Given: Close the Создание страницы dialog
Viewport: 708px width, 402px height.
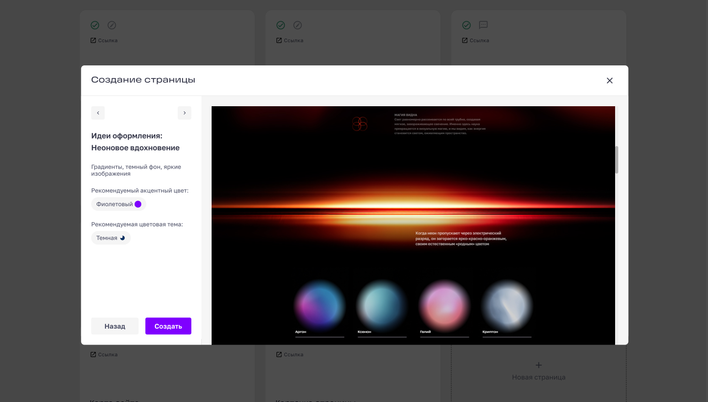Looking at the screenshot, I should (609, 80).
